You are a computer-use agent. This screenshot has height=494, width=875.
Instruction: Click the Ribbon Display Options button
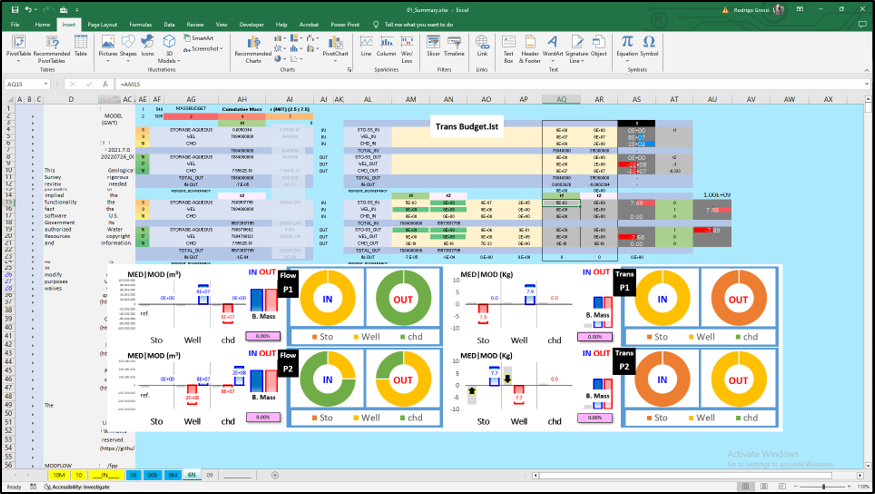click(800, 9)
